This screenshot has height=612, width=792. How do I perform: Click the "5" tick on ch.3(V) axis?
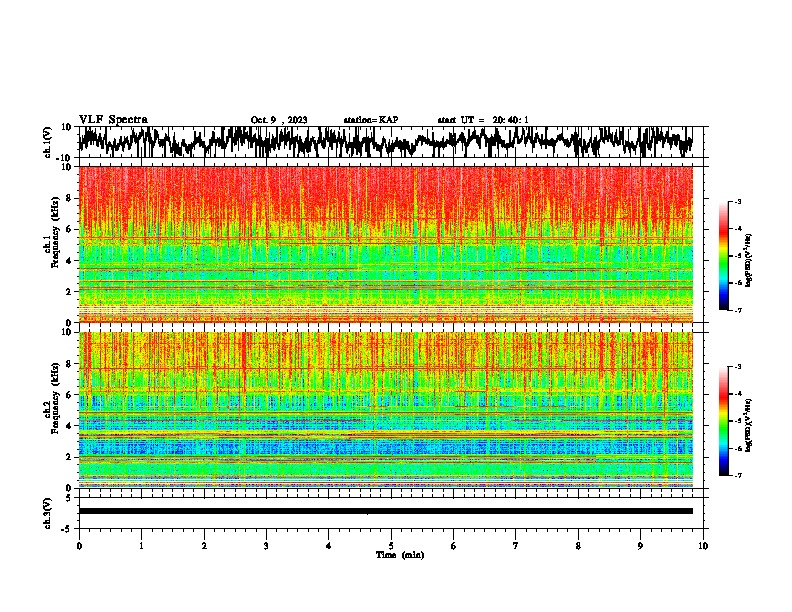(69, 498)
